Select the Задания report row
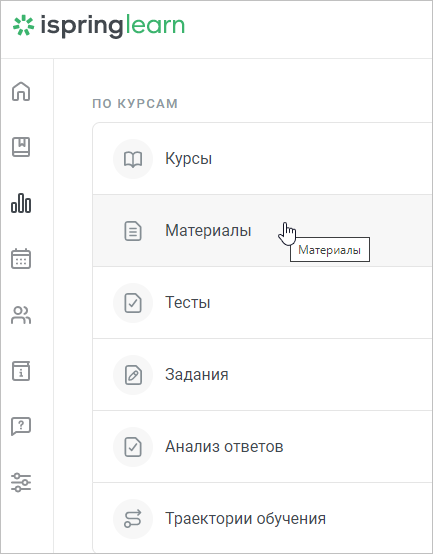 point(262,375)
